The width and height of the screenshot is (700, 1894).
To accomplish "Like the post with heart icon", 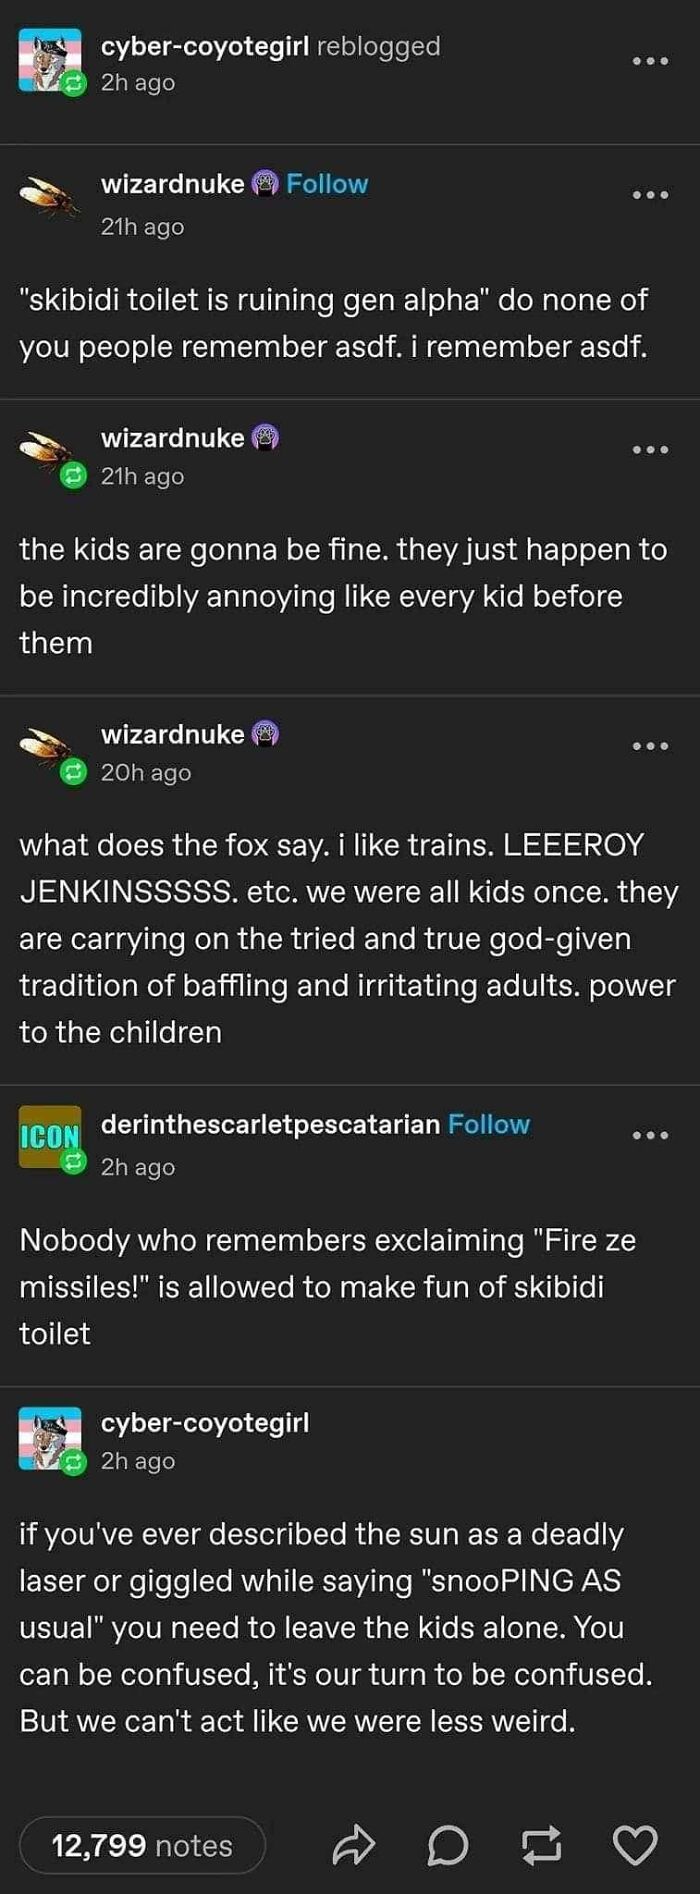I will (635, 1845).
